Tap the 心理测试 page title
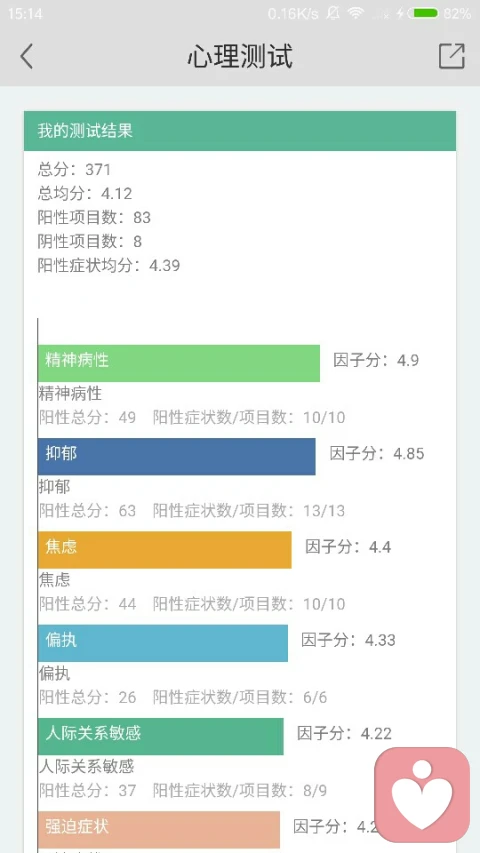 coord(240,56)
